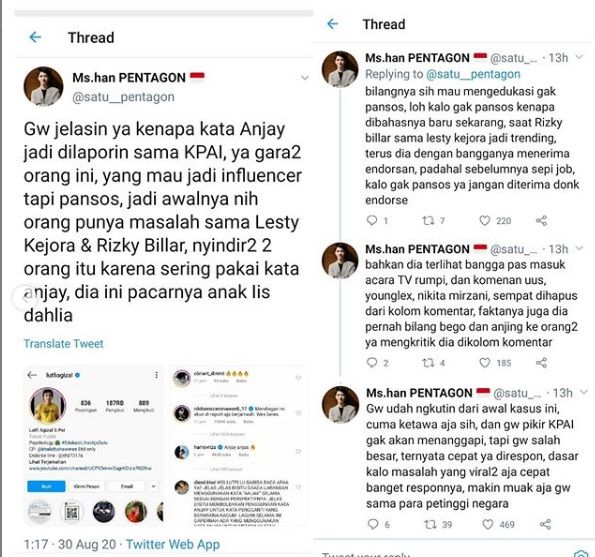Like the tweet with 469 likes
595x557 pixels.
(x=488, y=524)
